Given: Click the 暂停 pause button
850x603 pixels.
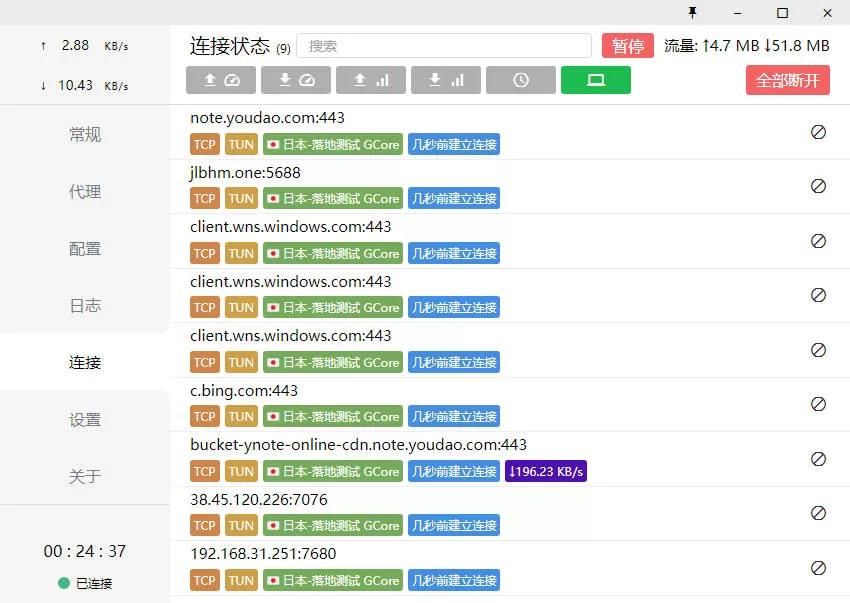Looking at the screenshot, I should click(627, 46).
